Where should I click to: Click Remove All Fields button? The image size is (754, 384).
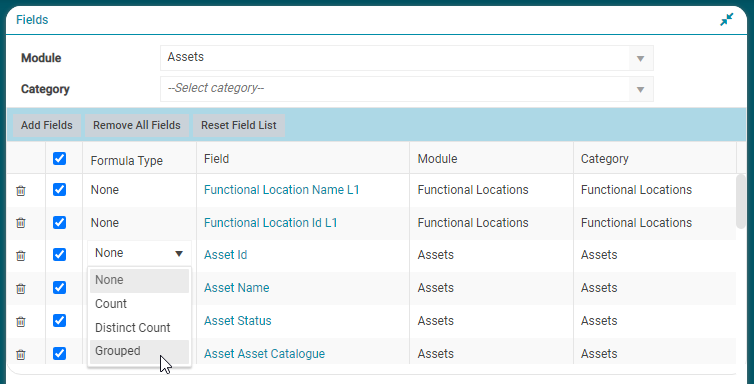coord(137,125)
